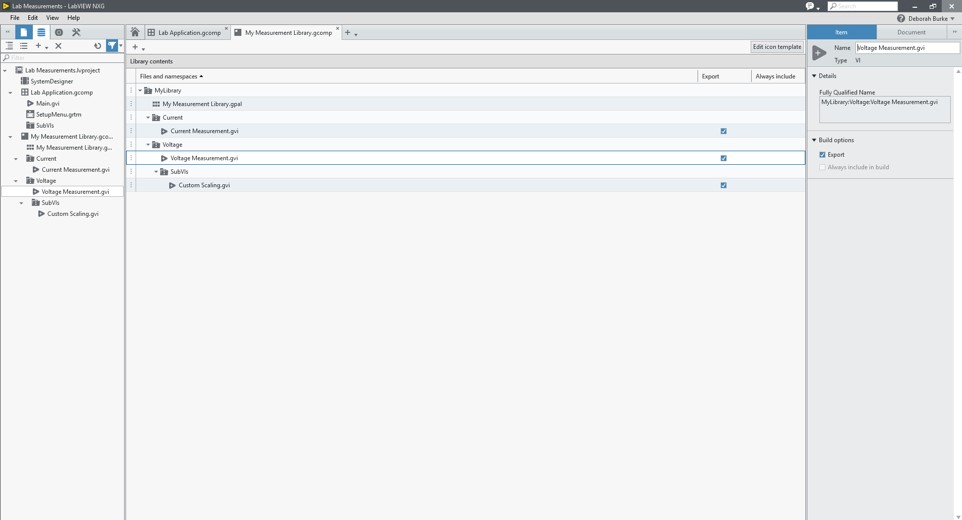Switch to the Project Files tab icon

[23, 32]
